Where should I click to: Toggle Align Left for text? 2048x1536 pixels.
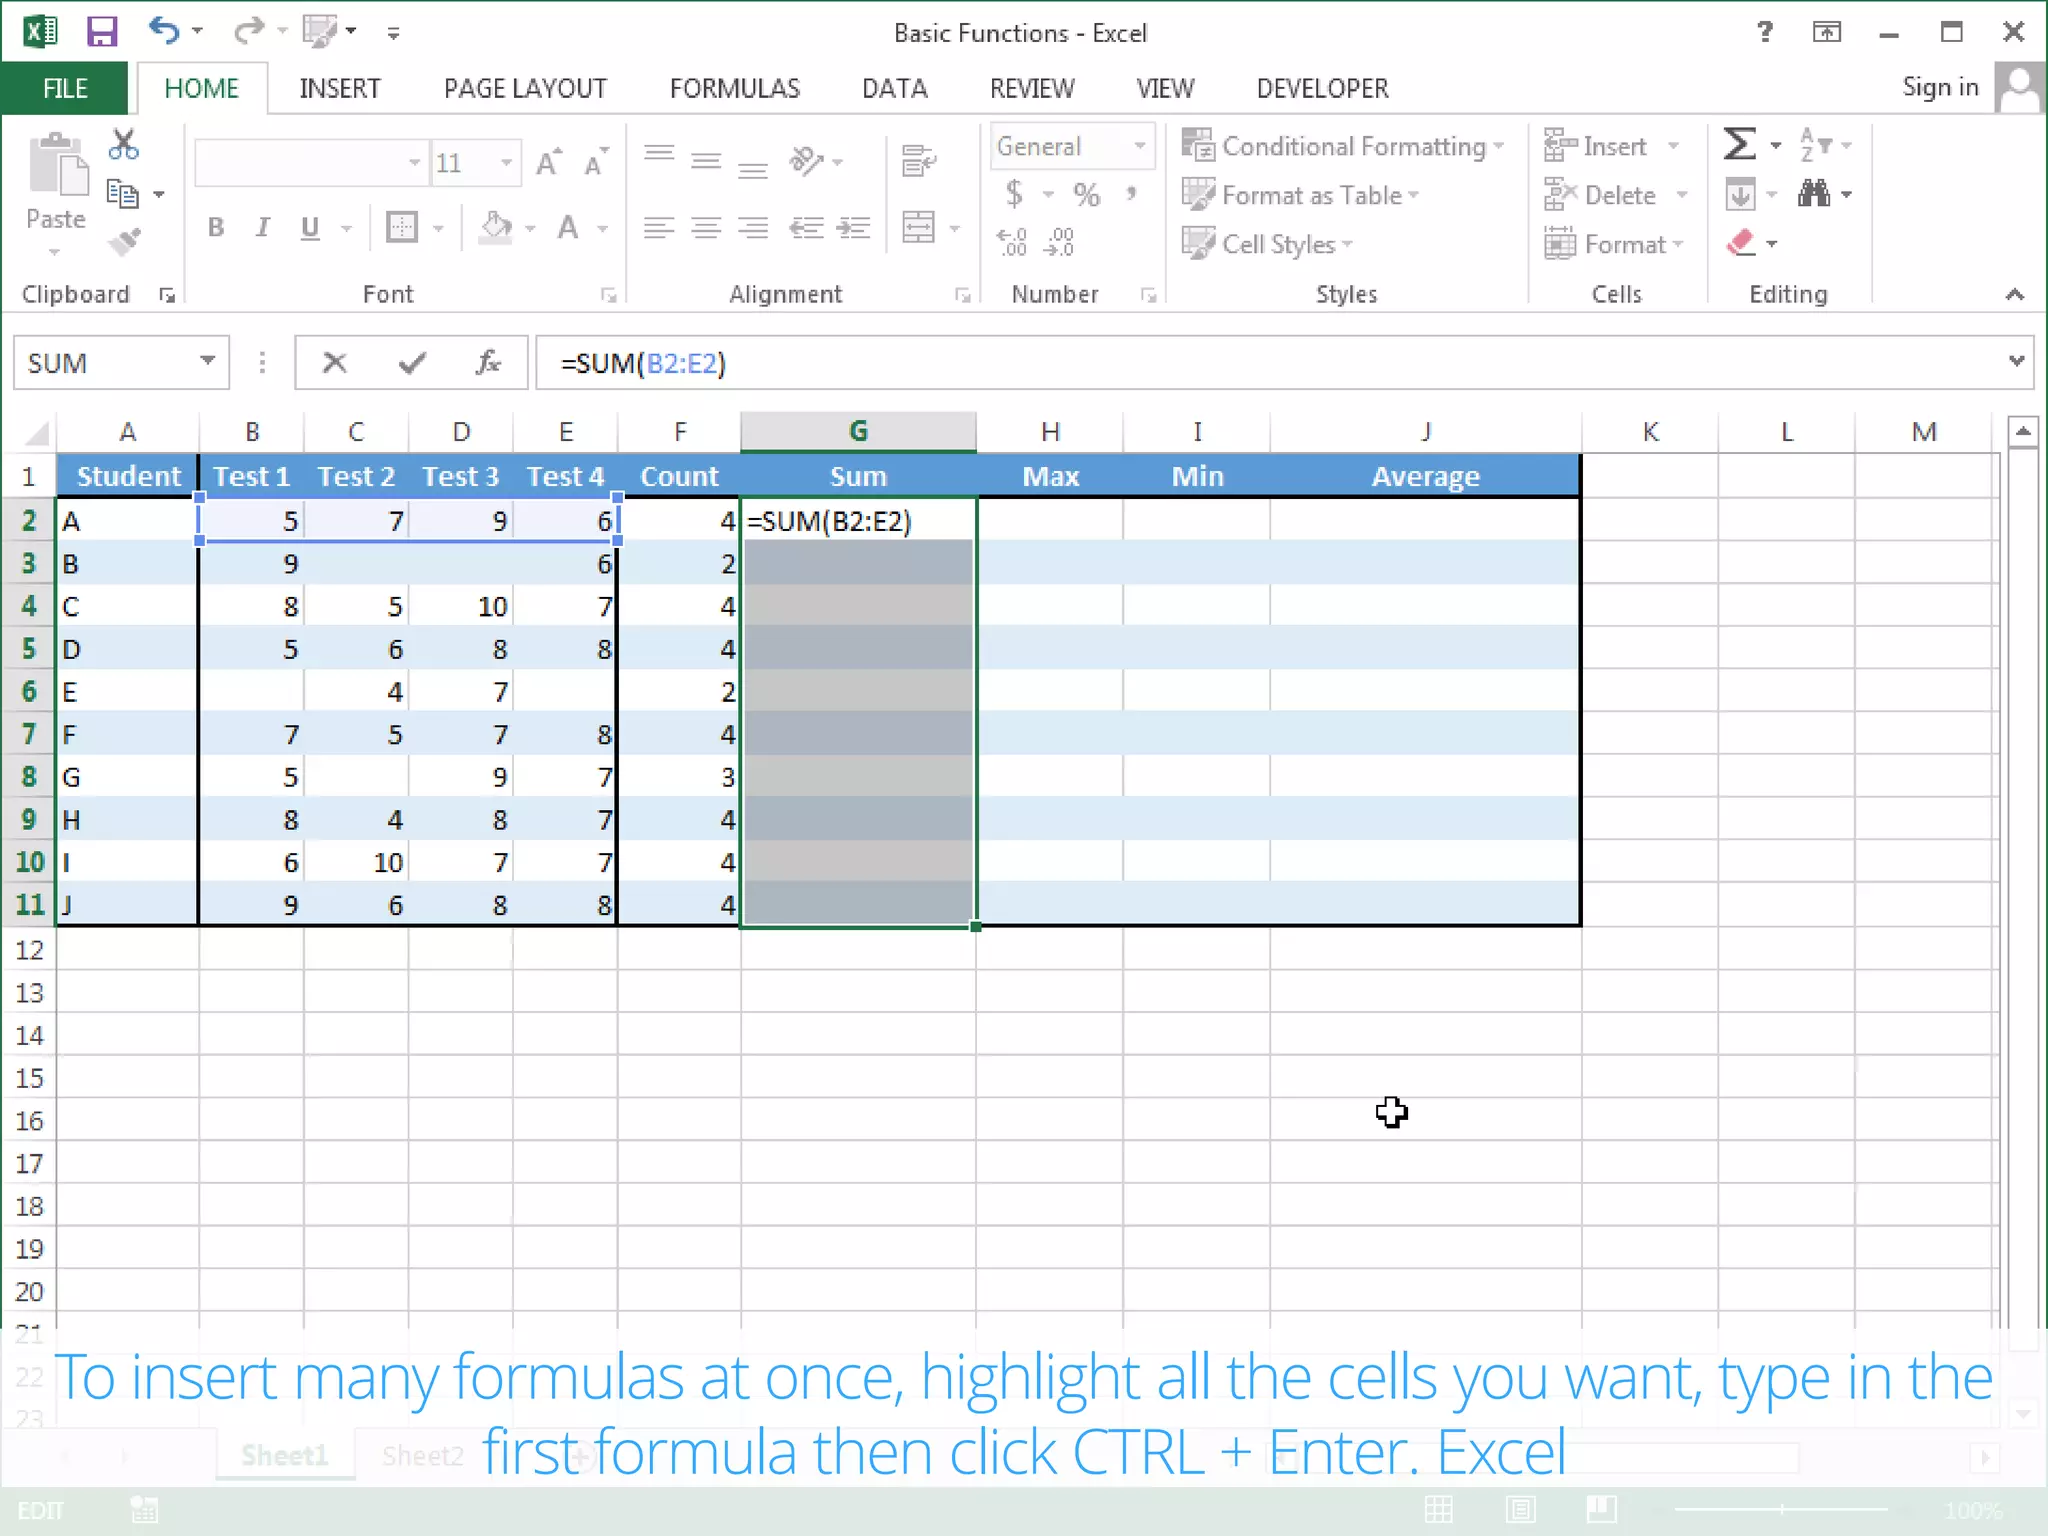pos(659,228)
